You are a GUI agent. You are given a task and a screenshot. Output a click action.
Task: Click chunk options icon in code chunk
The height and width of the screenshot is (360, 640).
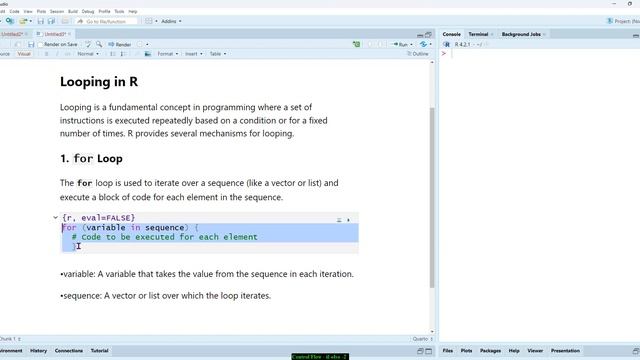pos(339,220)
